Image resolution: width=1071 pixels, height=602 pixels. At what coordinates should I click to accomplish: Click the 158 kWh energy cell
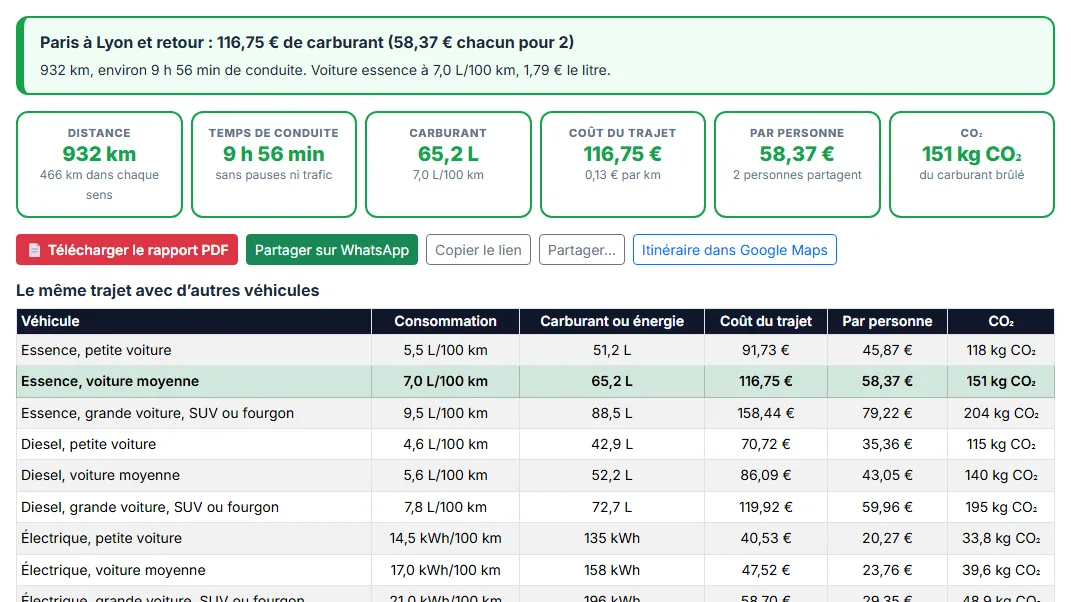point(612,570)
